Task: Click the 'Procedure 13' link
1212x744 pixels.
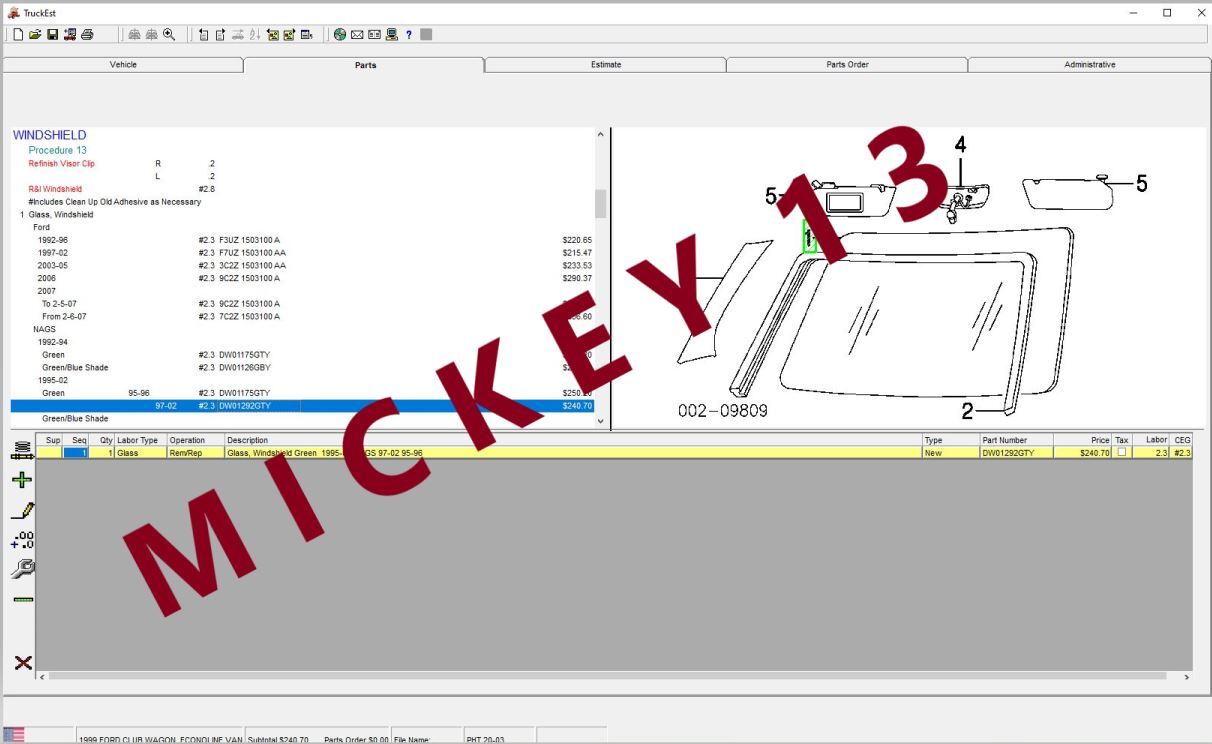Action: pyautogui.click(x=57, y=150)
